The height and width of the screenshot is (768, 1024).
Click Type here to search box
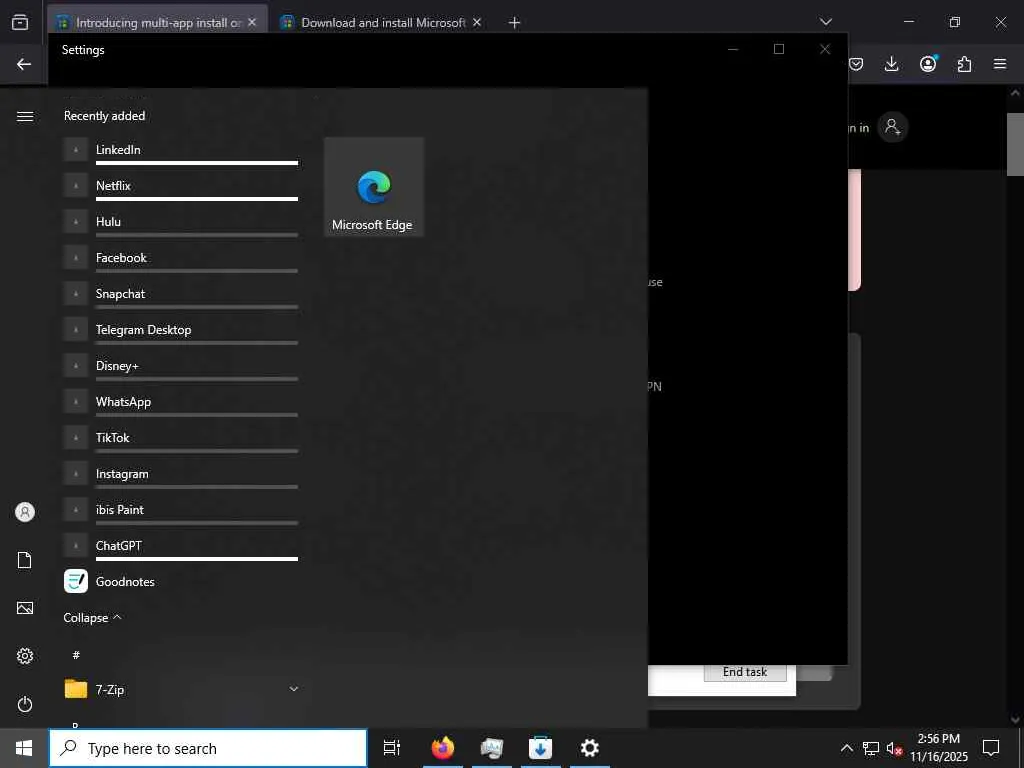[x=208, y=748]
